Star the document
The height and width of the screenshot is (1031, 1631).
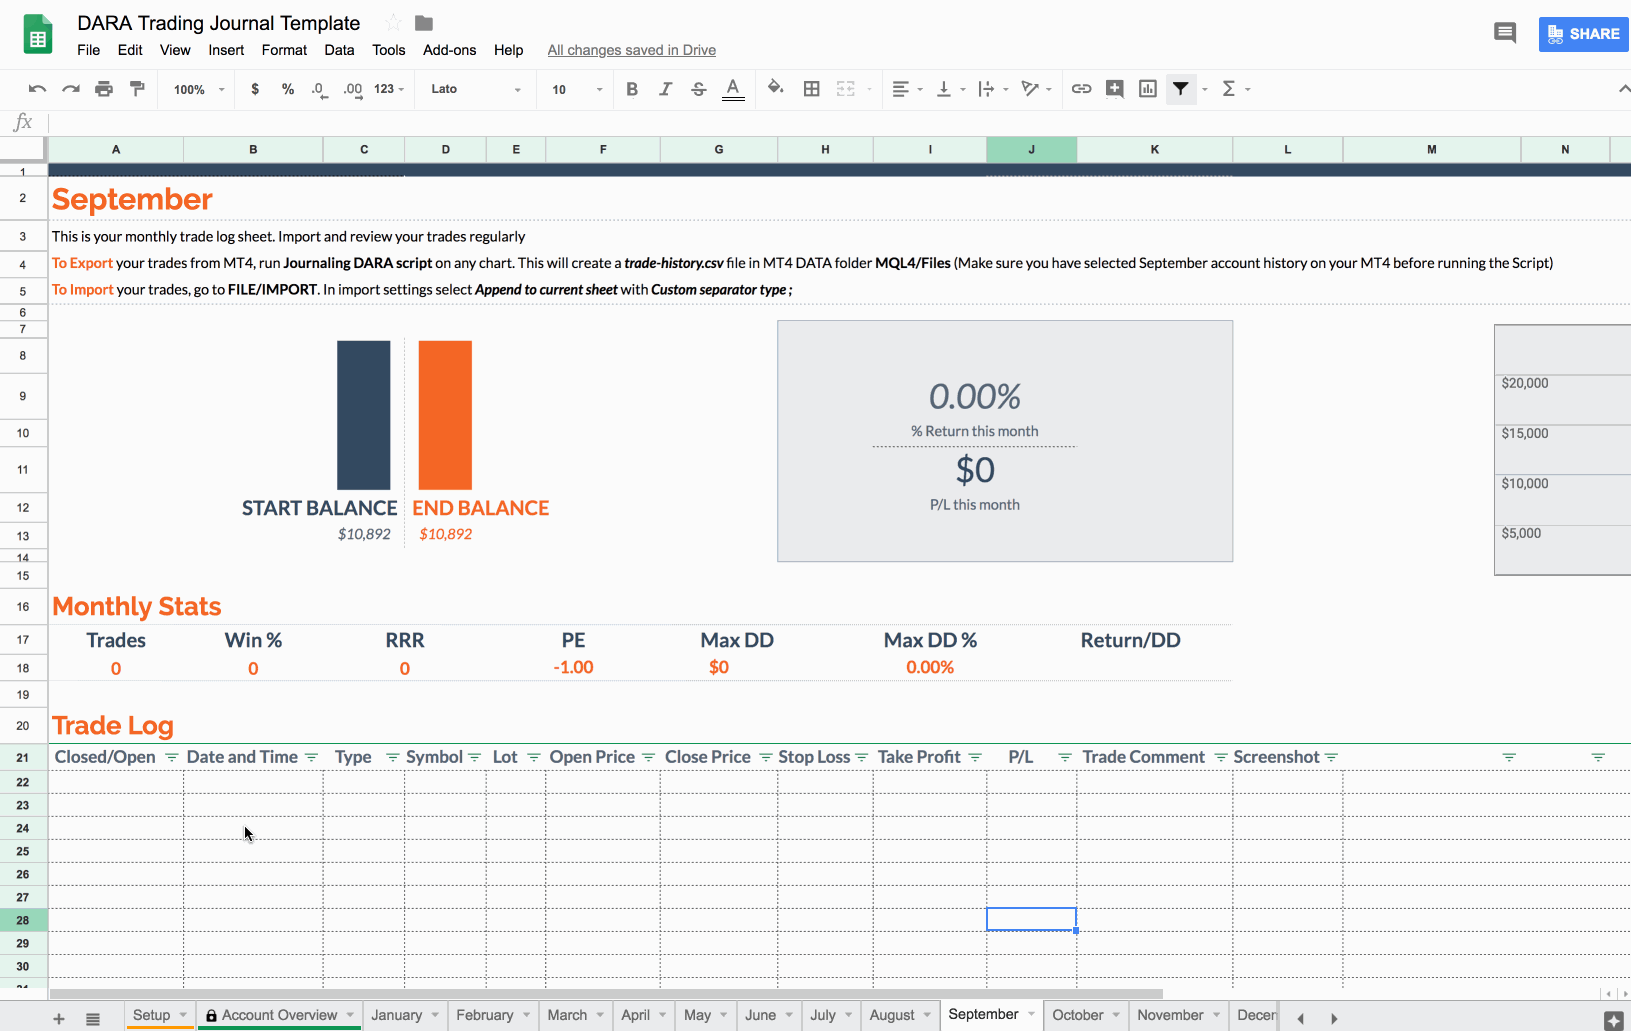tap(394, 23)
